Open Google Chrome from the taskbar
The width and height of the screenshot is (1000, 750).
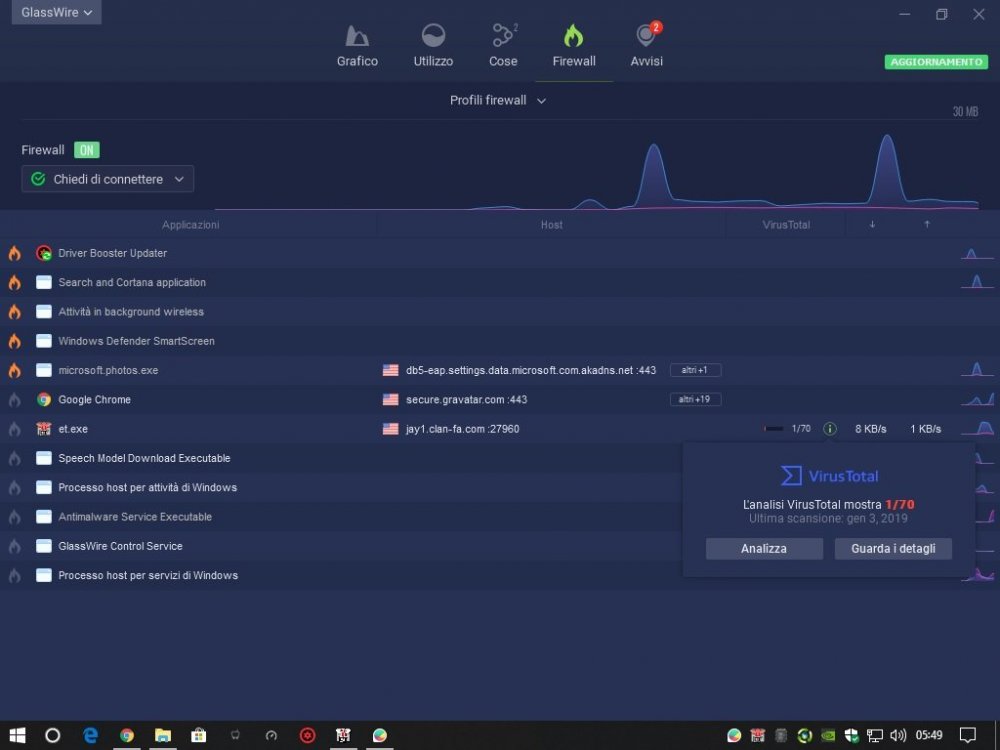(x=127, y=735)
